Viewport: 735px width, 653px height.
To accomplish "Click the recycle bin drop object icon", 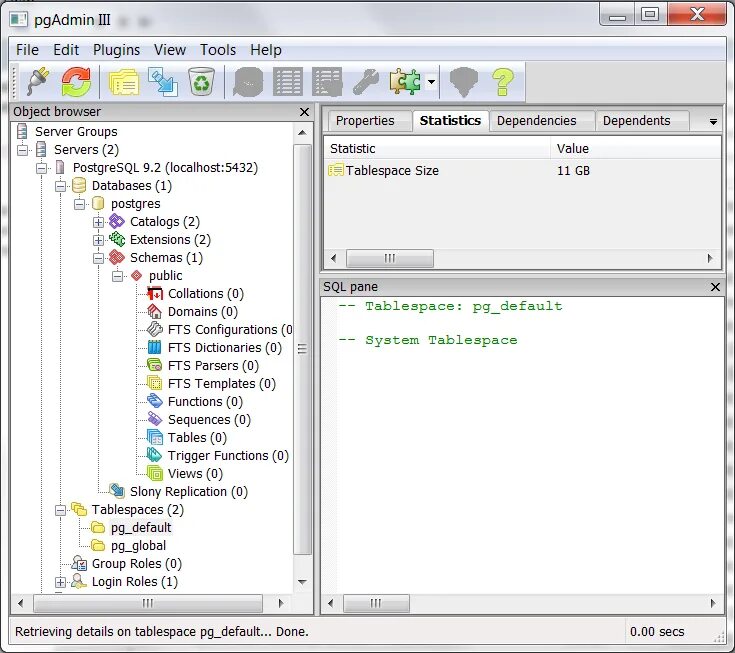I will click(x=202, y=82).
